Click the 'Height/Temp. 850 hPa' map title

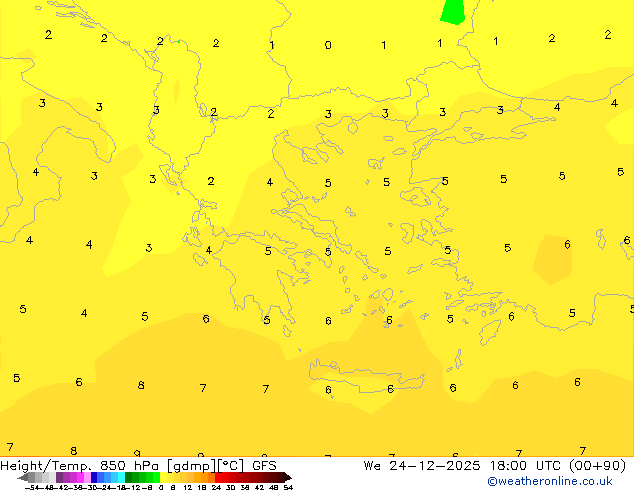coord(81,466)
